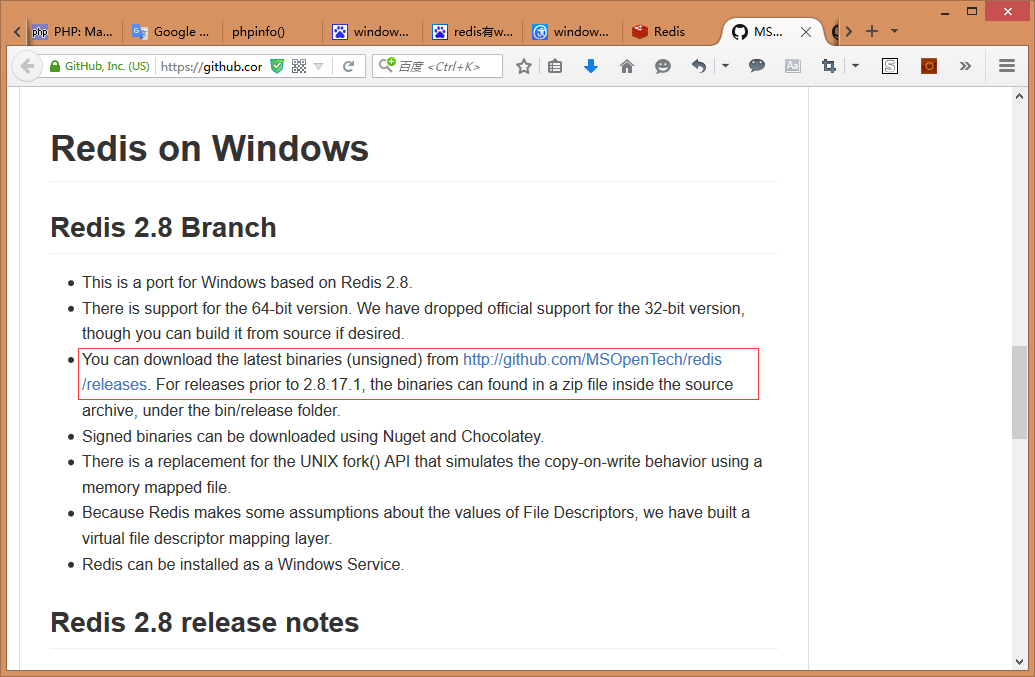Click the page scrollbar up arrow
The image size is (1035, 677).
[x=1020, y=96]
